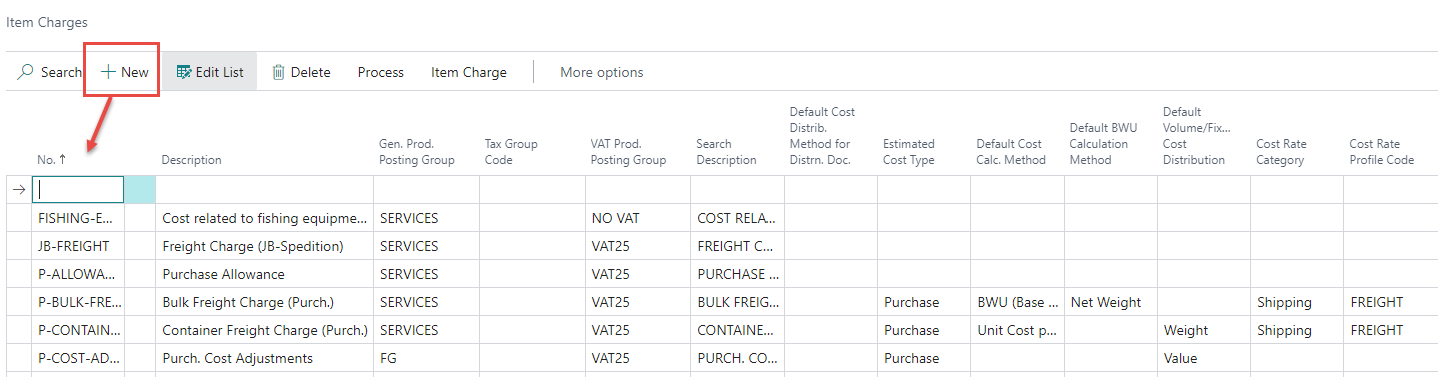Open the Item Charge menu
Viewport: 1438px width, 377px height.
tap(469, 72)
